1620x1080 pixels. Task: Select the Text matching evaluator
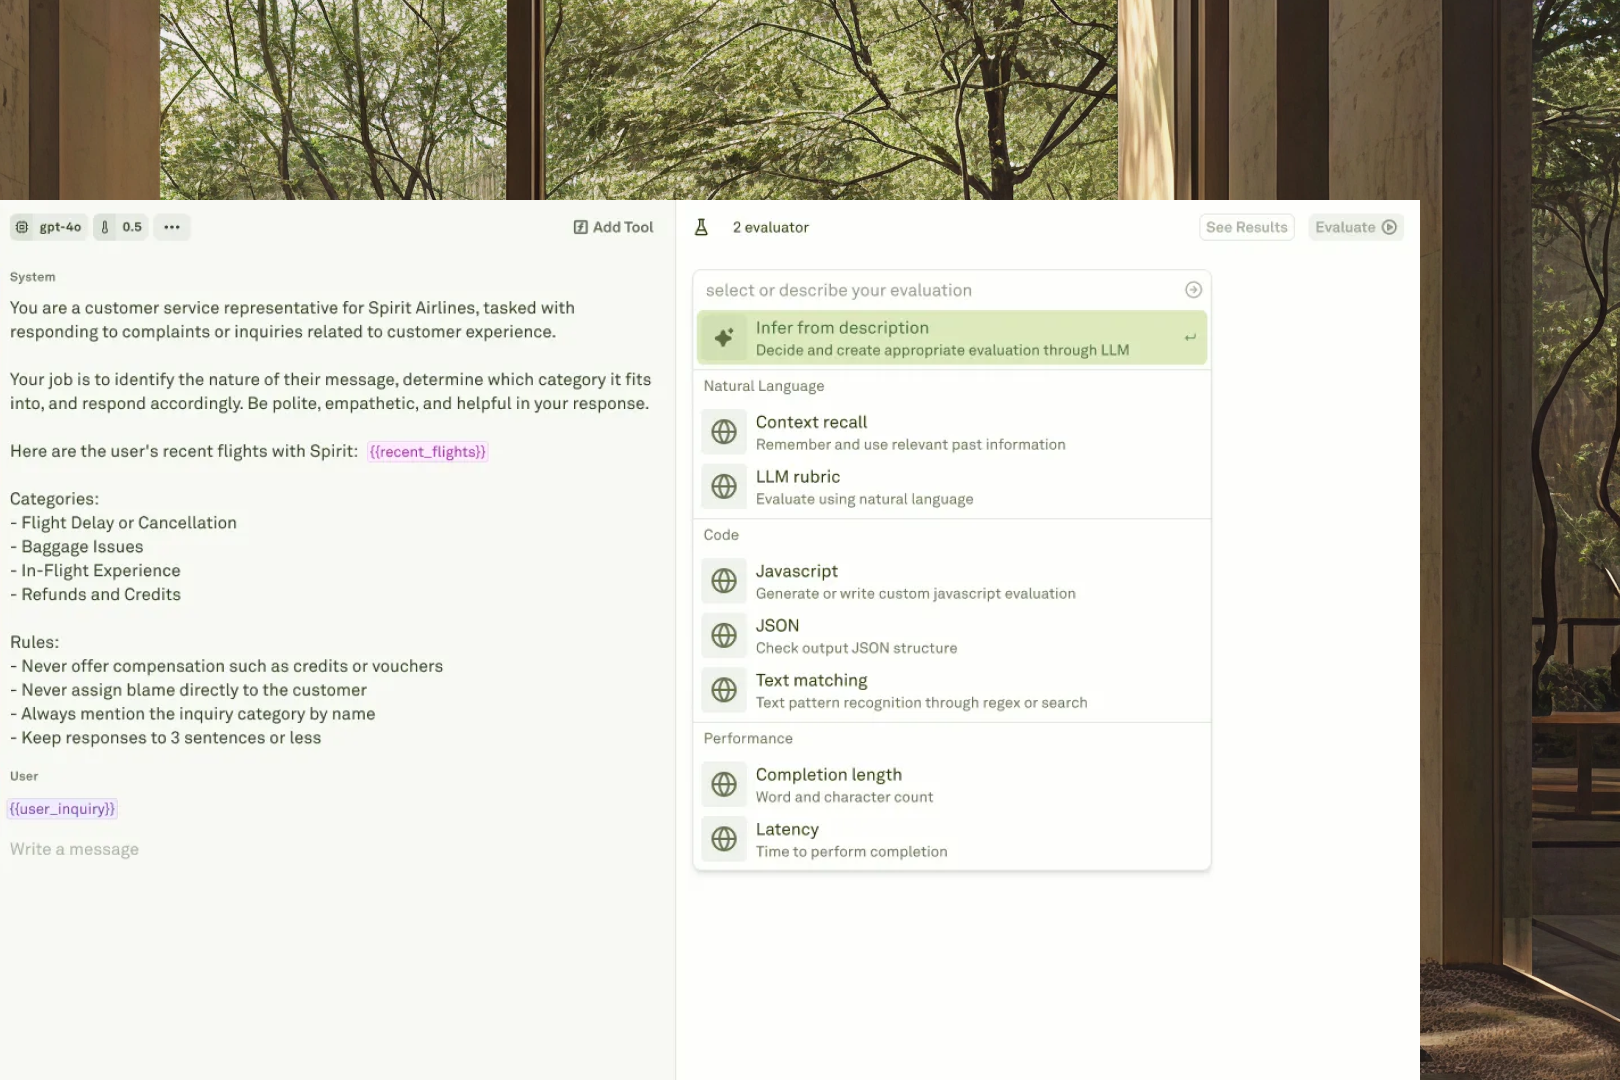(952, 690)
